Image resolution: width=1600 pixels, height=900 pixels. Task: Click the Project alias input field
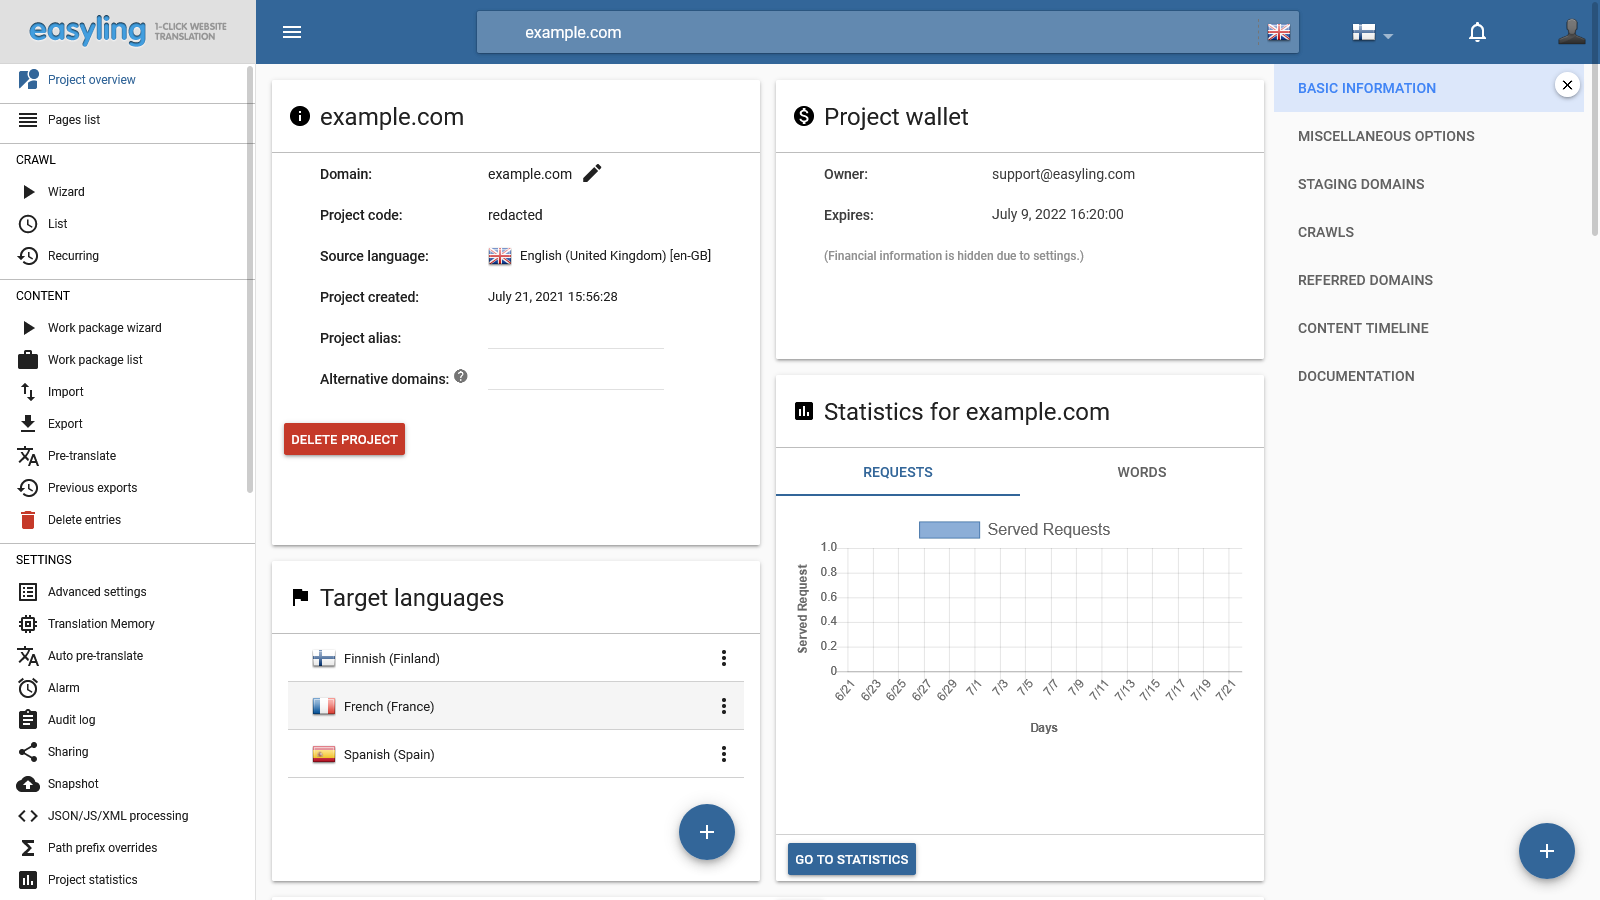[x=576, y=337]
